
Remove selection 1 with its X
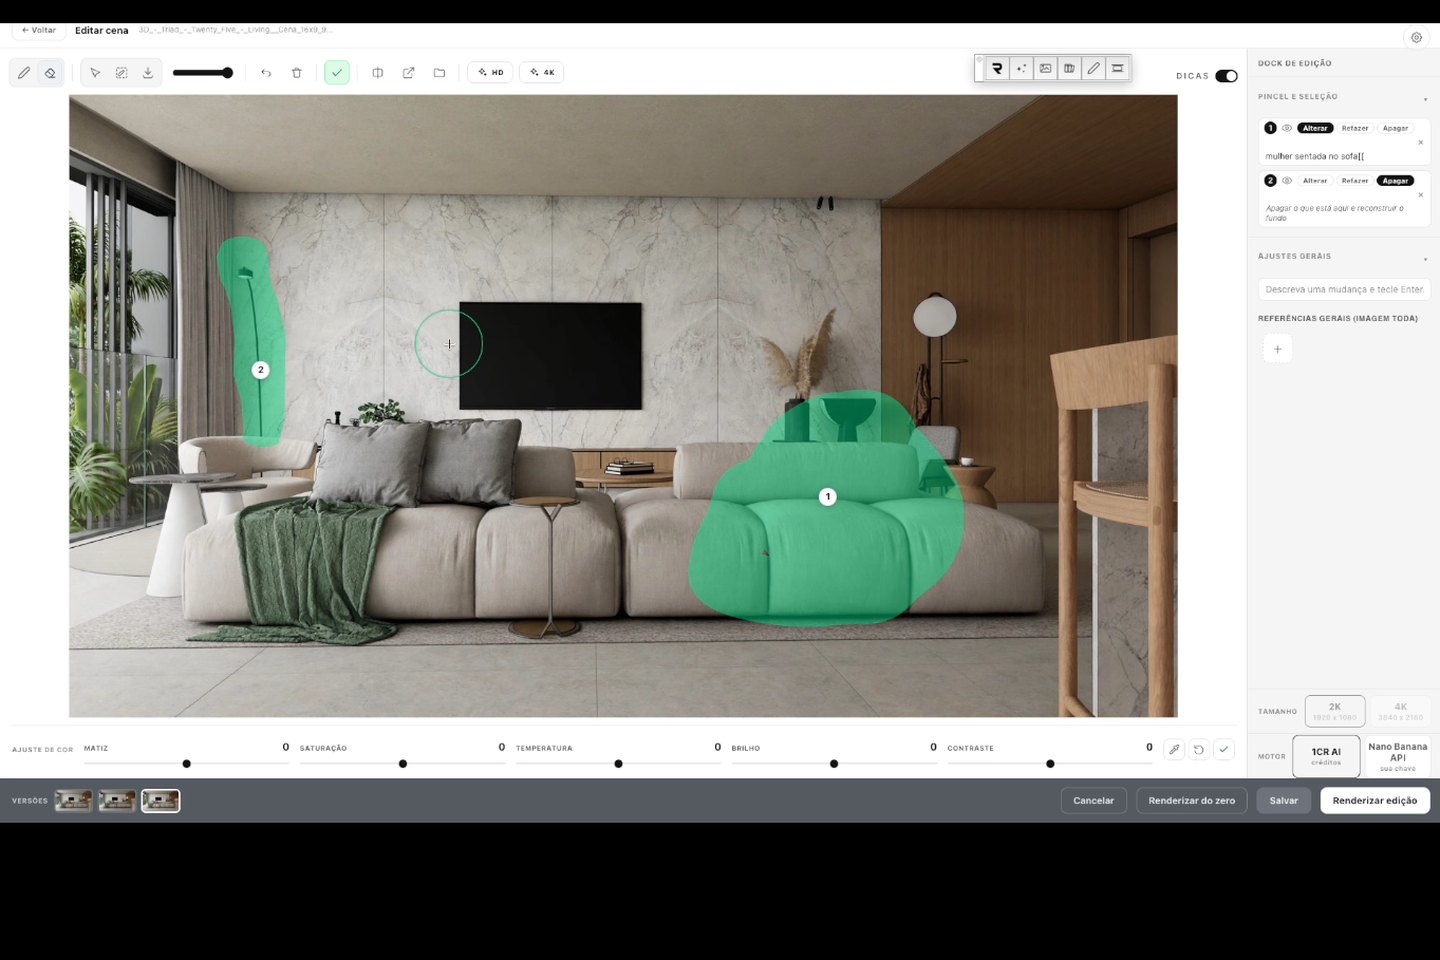[x=1420, y=142]
